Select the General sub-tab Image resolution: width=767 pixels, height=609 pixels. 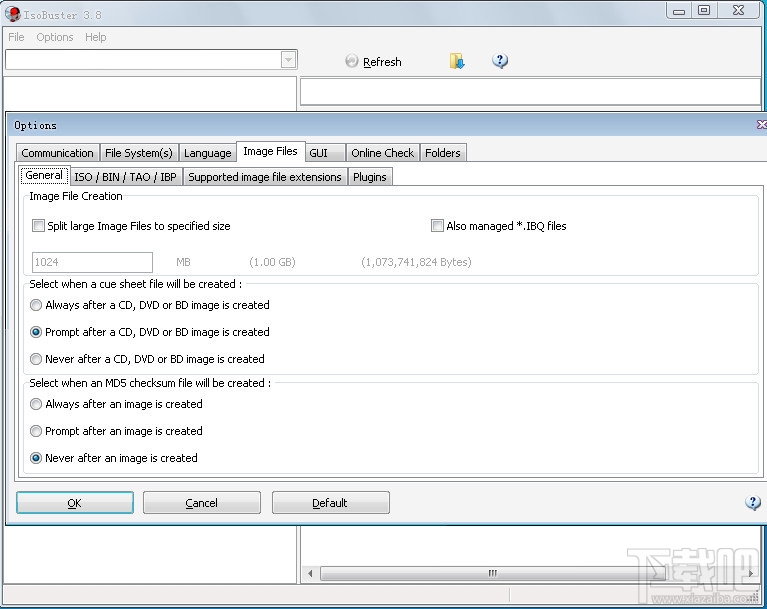pyautogui.click(x=44, y=175)
